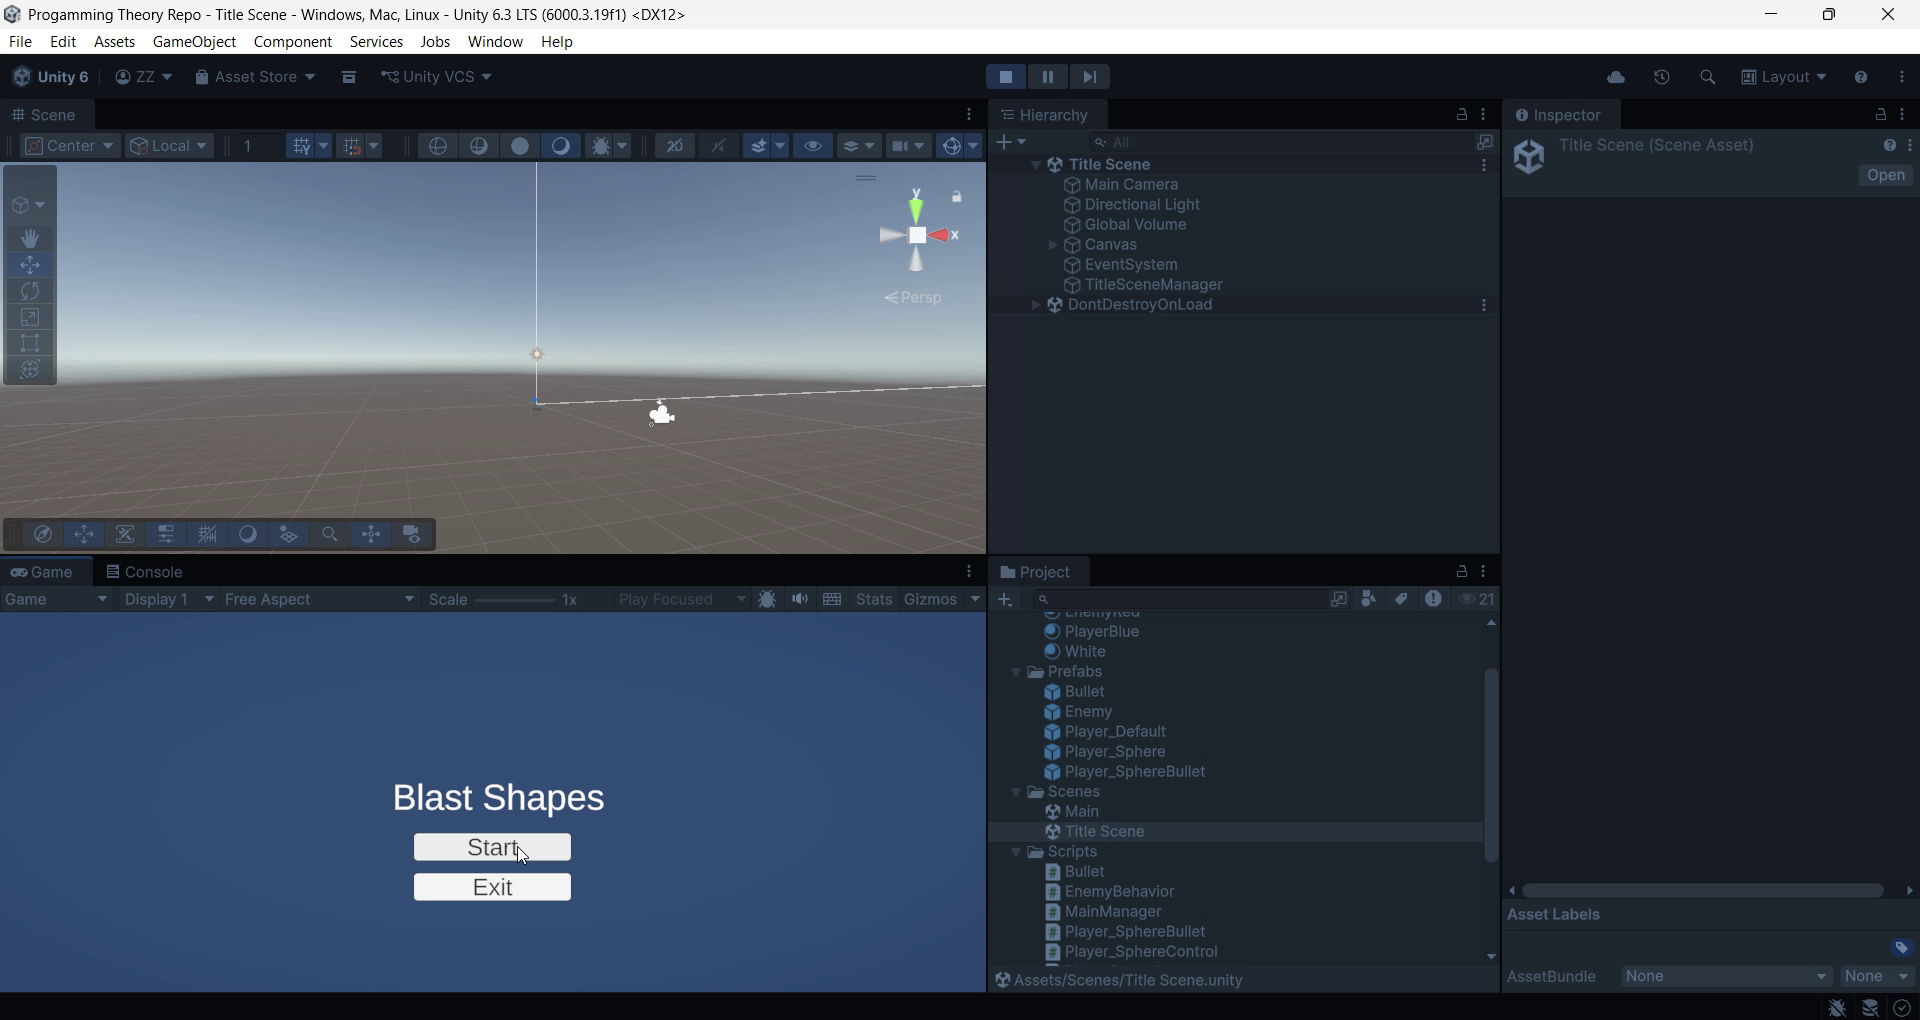Toggle scene lighting in Scene toolbar
The height and width of the screenshot is (1020, 1920).
[719, 146]
